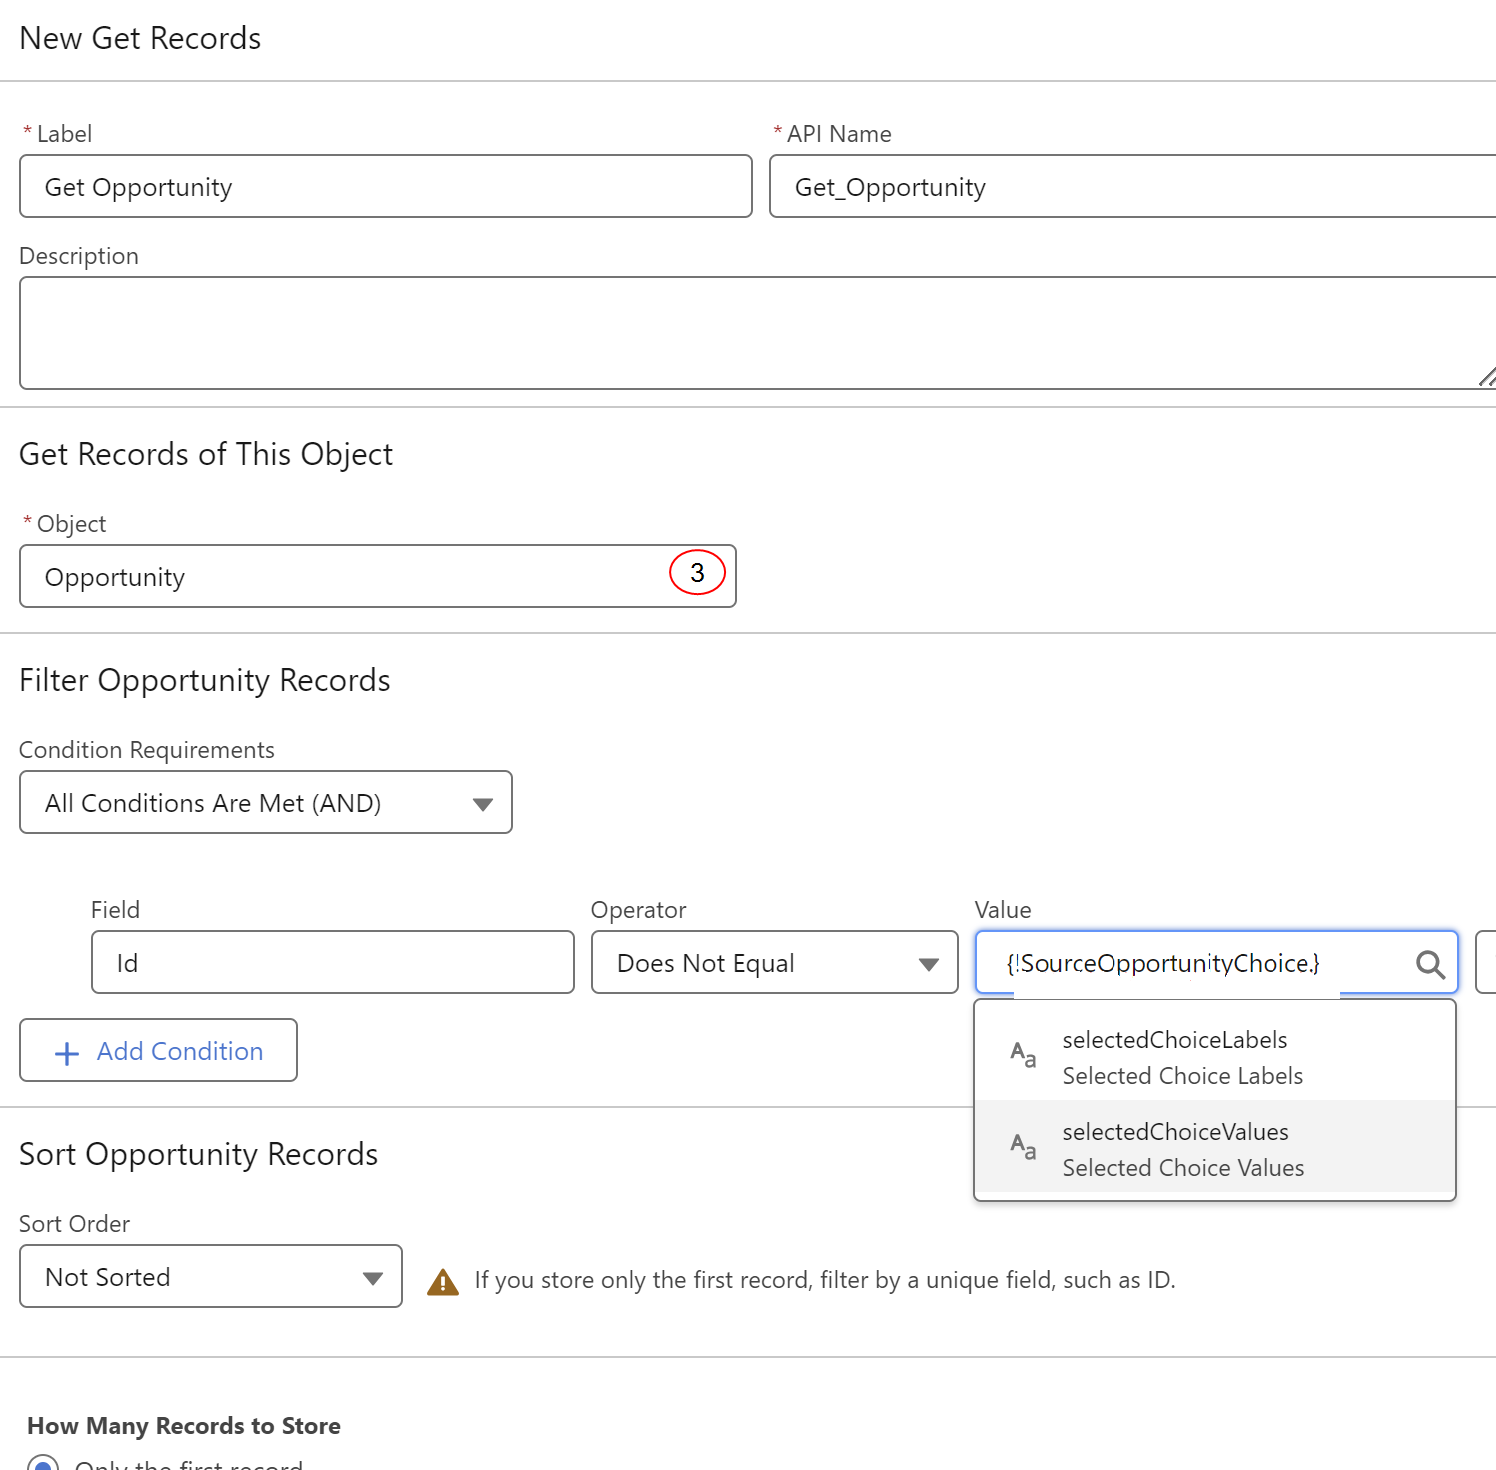
Task: Click the warning text about filtering by unique field
Action: point(825,1280)
